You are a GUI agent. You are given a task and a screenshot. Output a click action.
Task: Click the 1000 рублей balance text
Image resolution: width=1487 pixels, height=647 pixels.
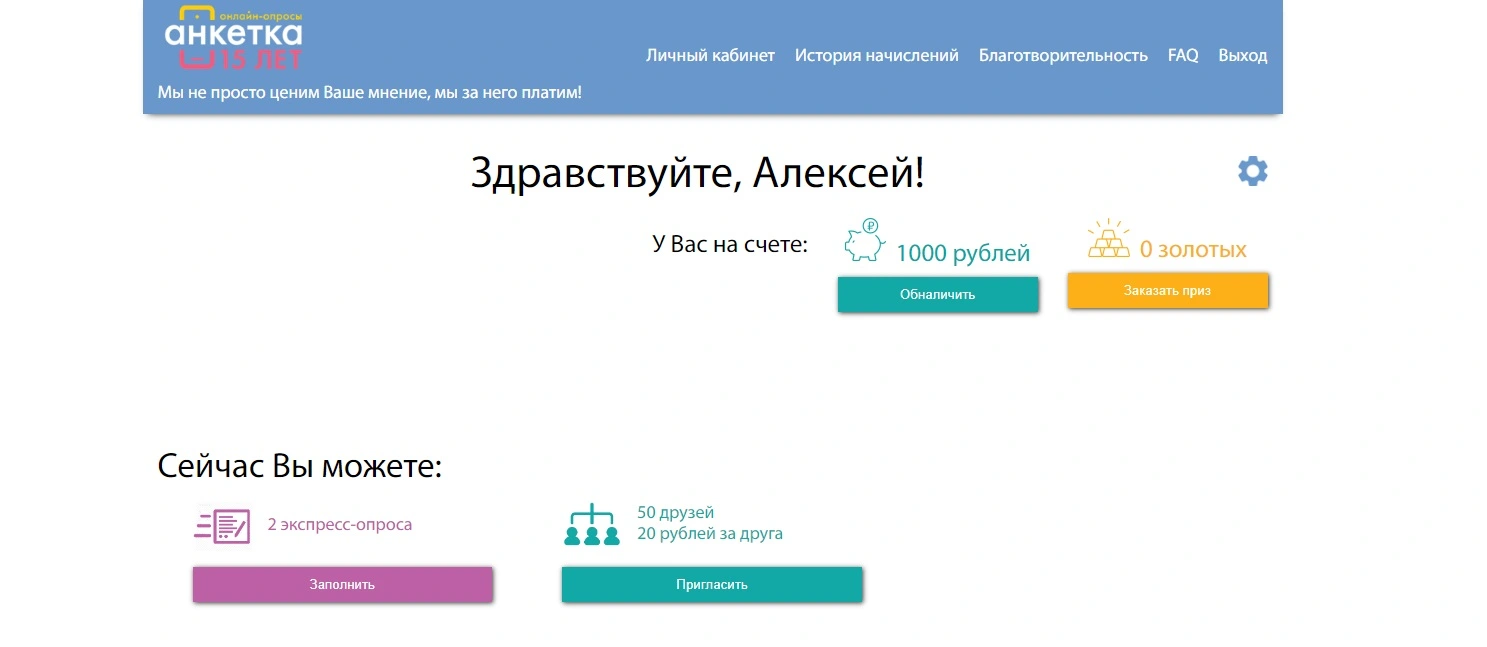962,253
